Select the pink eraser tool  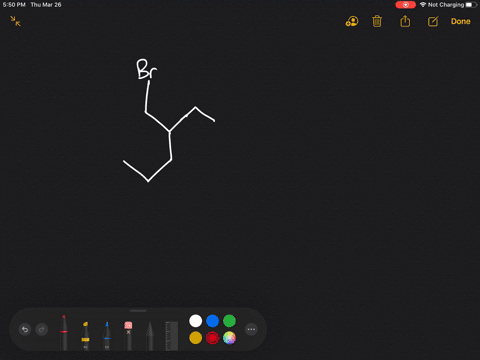[128, 335]
